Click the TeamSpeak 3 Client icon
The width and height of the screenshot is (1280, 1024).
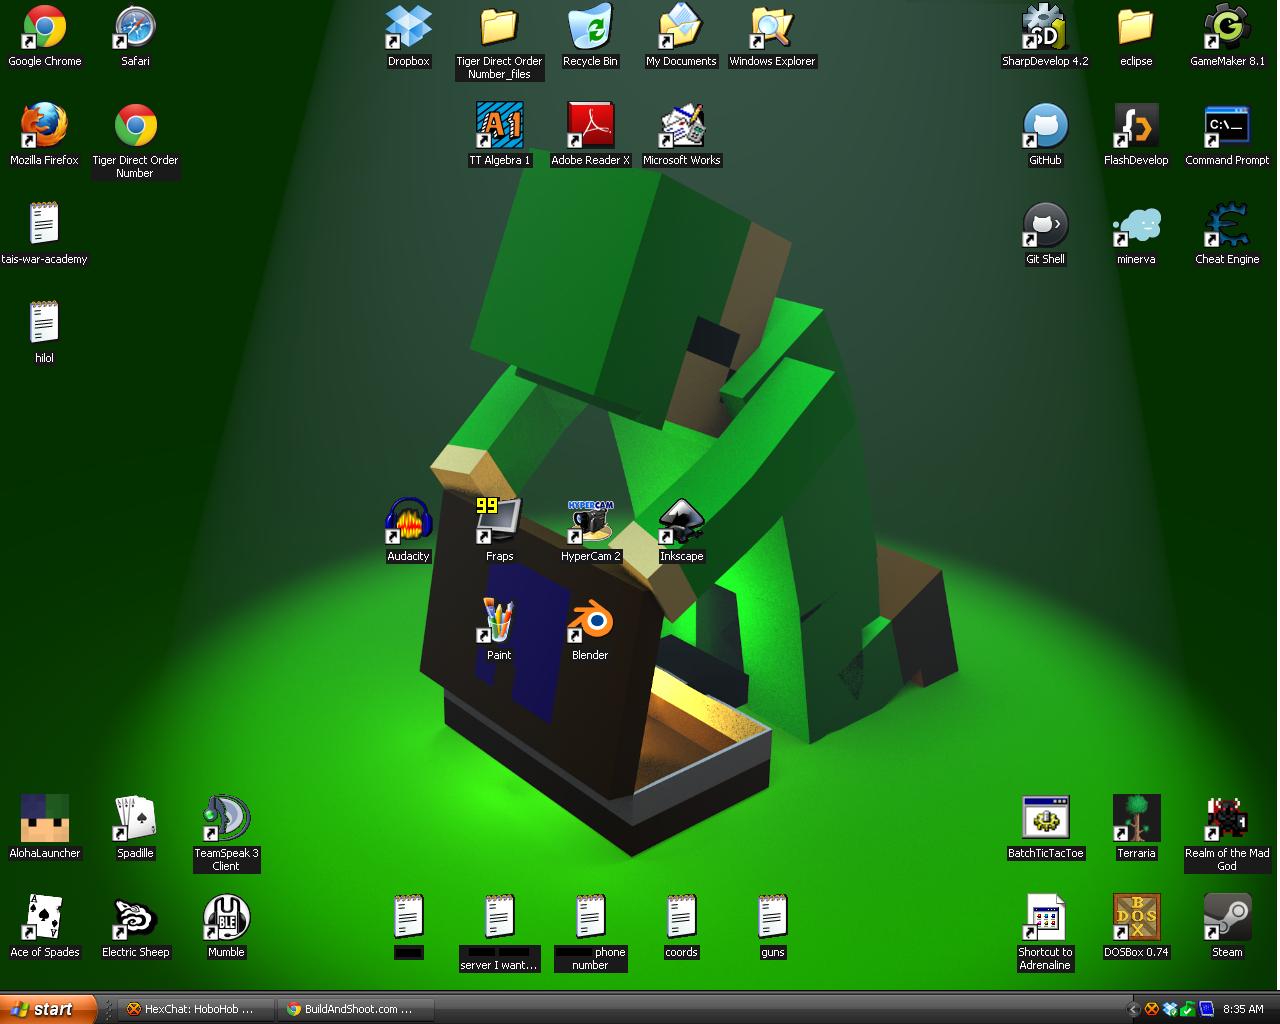226,819
